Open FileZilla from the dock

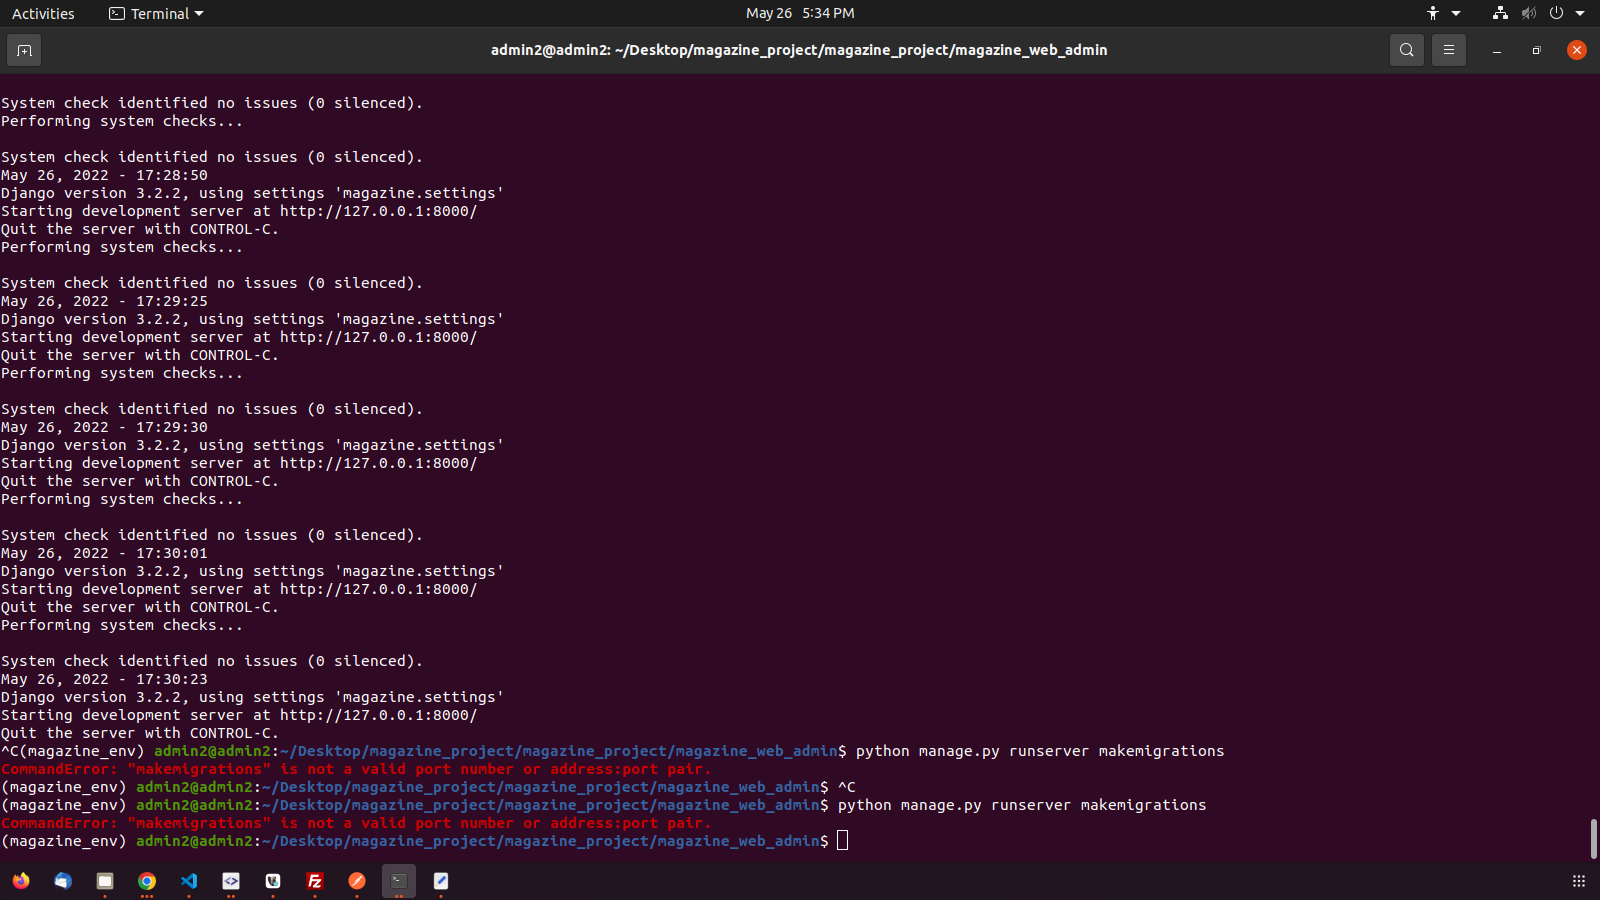[315, 881]
